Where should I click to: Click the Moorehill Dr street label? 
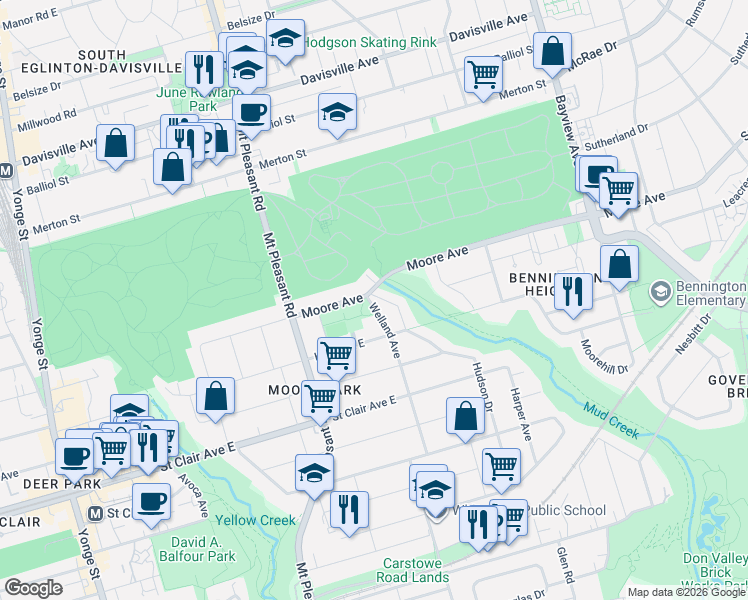click(x=604, y=357)
